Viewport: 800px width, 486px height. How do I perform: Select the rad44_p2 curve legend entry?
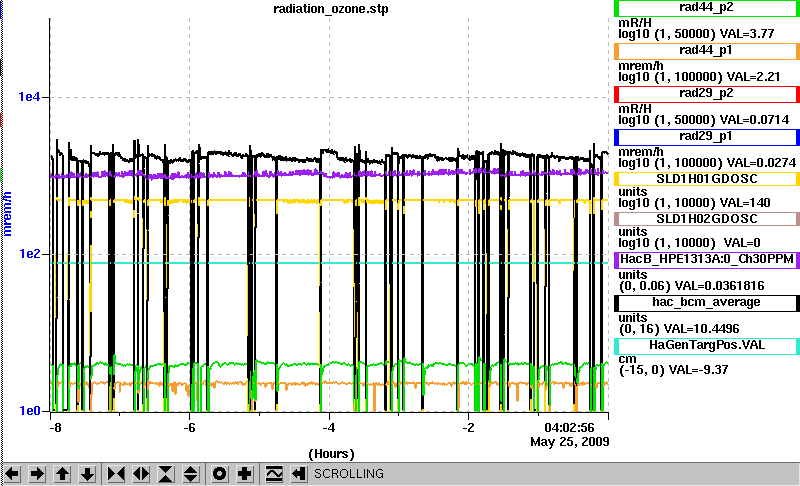coord(707,8)
